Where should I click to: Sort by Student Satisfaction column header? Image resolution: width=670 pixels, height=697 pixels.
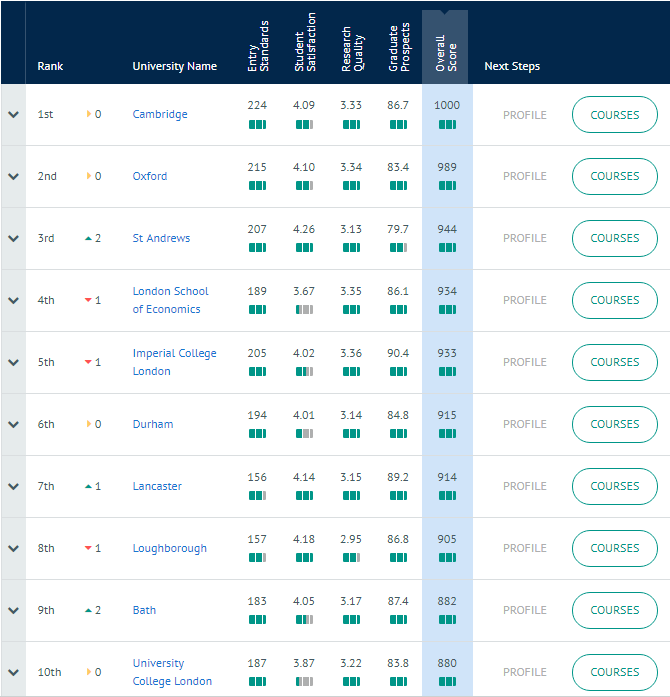[x=305, y=42]
